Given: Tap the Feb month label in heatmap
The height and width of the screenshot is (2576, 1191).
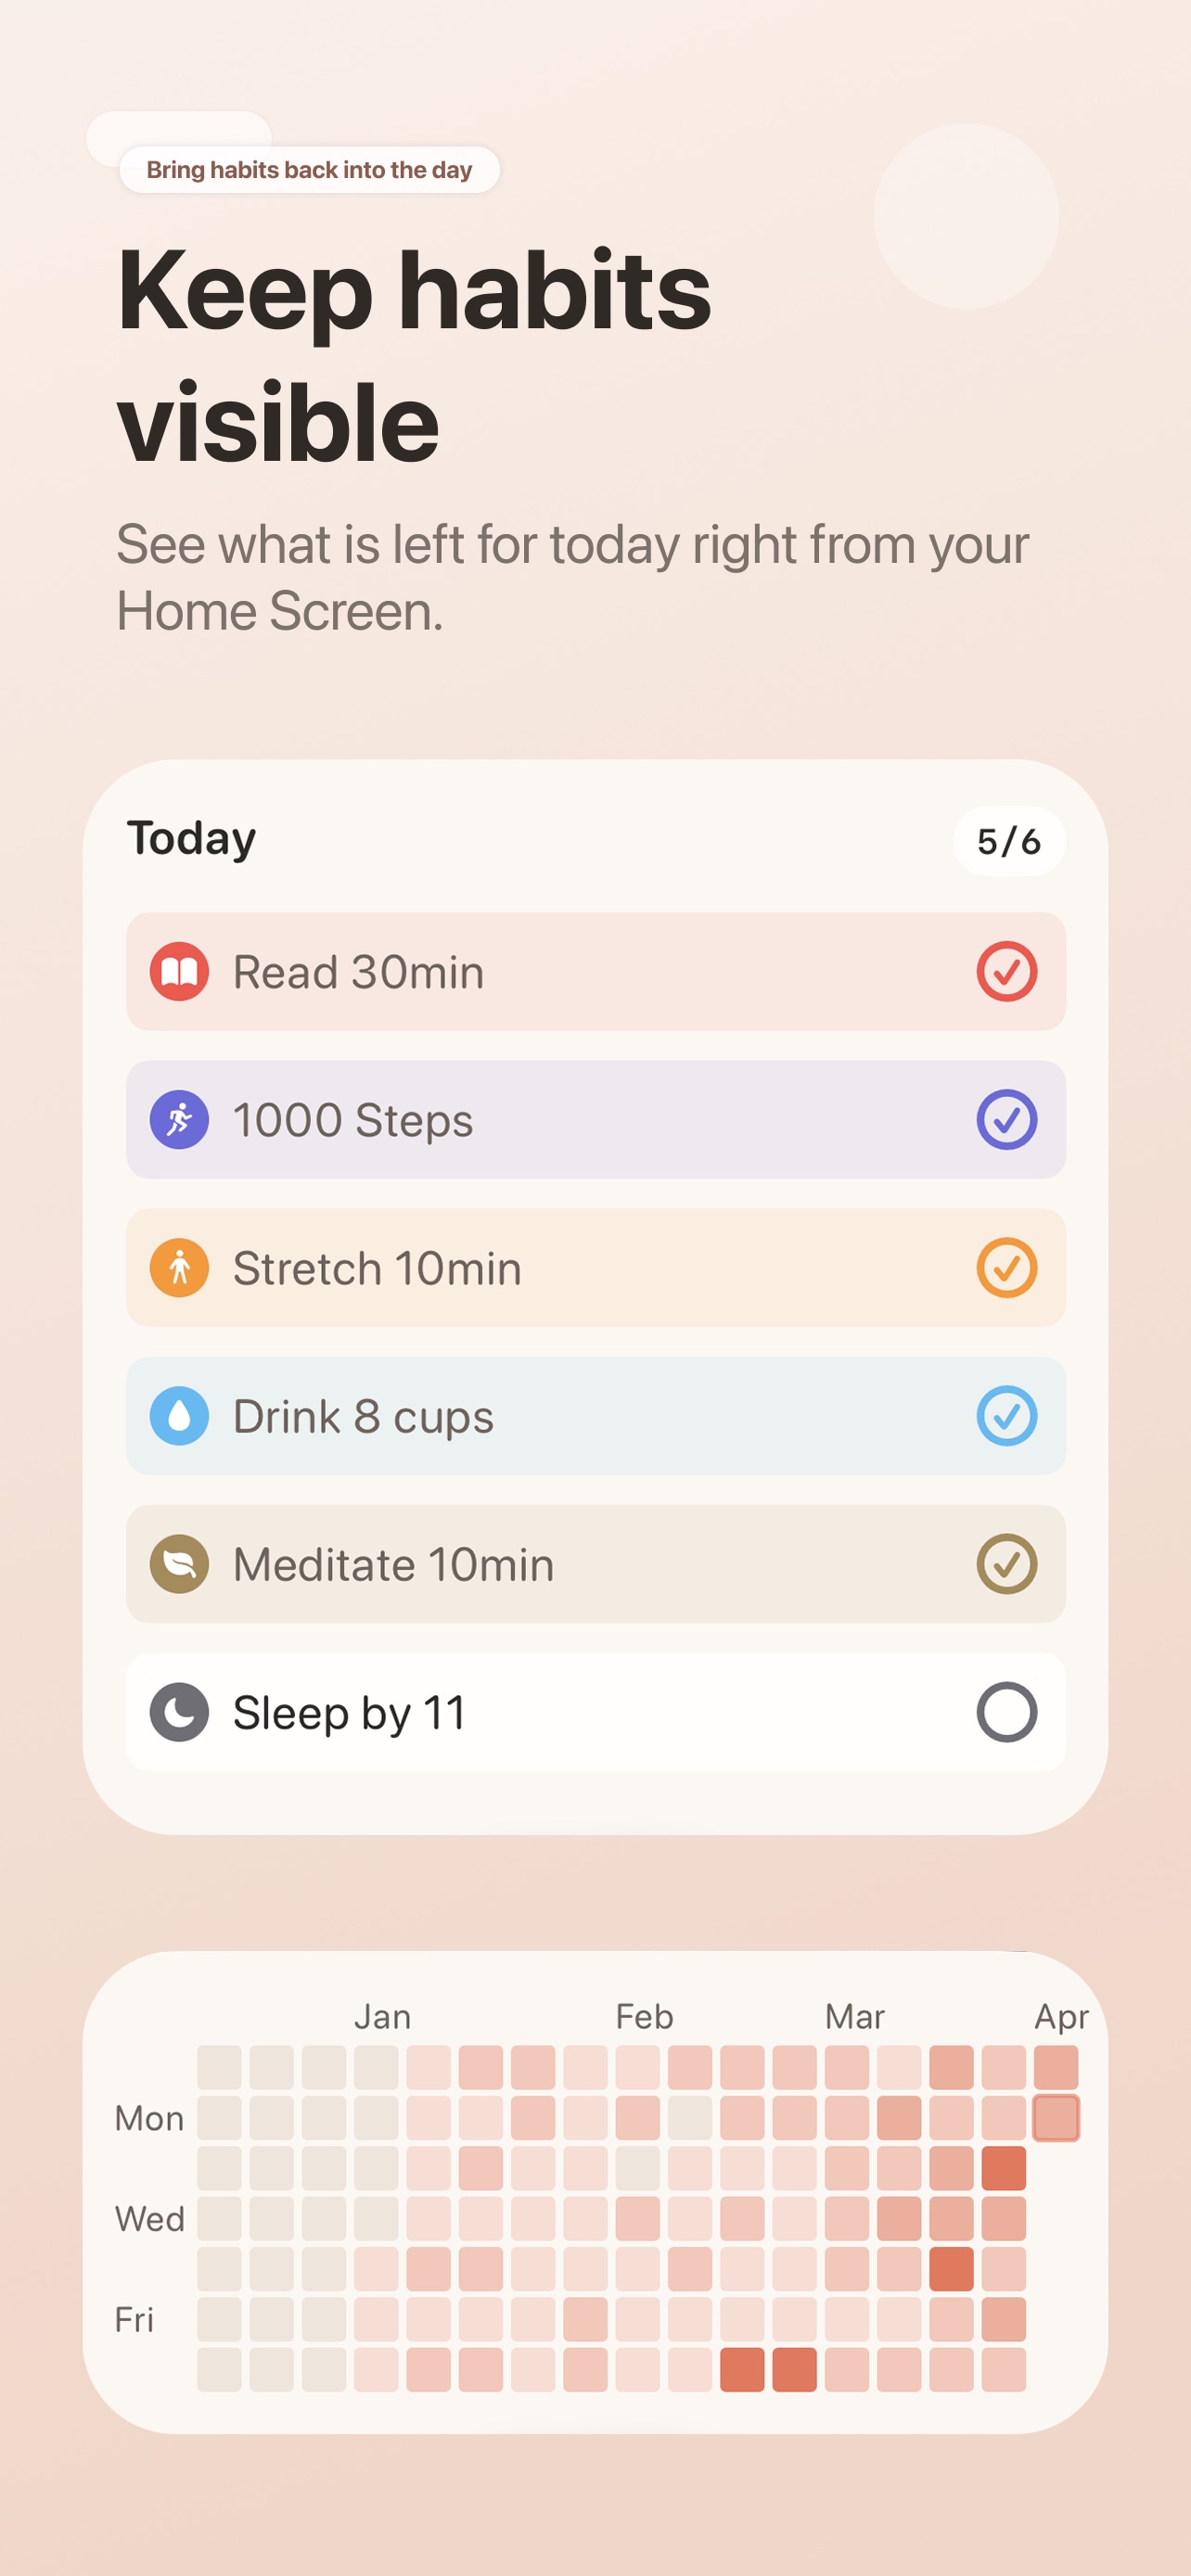Looking at the screenshot, I should coord(644,2016).
